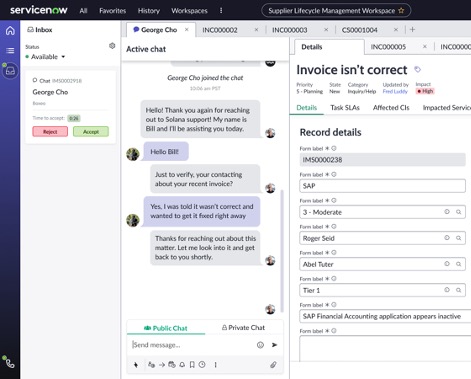Click the SAP text field

tap(382, 186)
